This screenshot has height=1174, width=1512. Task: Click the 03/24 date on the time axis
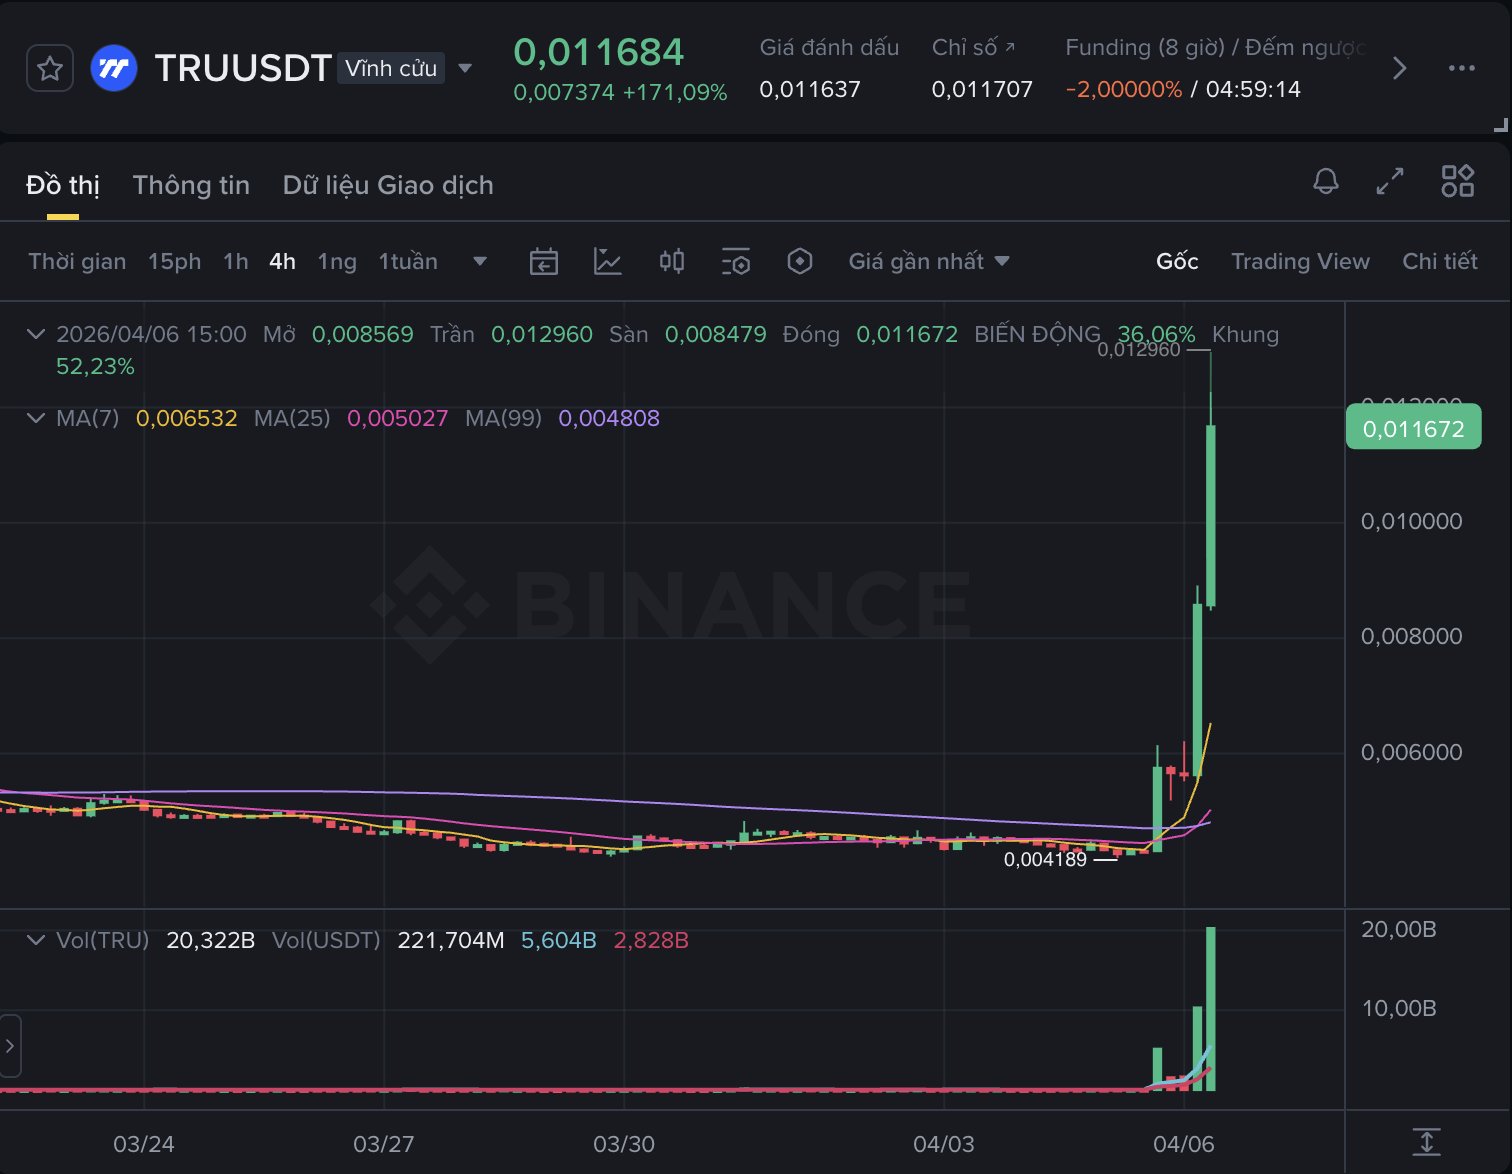(x=144, y=1144)
